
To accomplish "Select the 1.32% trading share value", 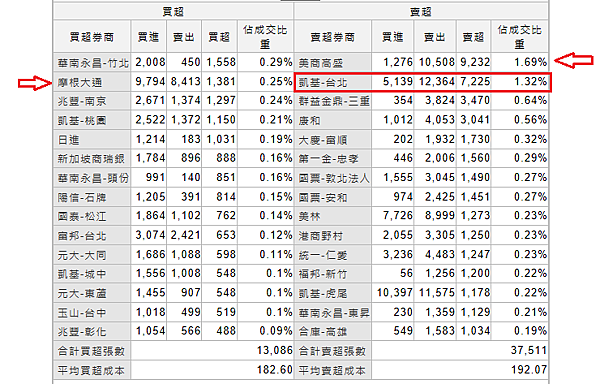I will click(530, 81).
